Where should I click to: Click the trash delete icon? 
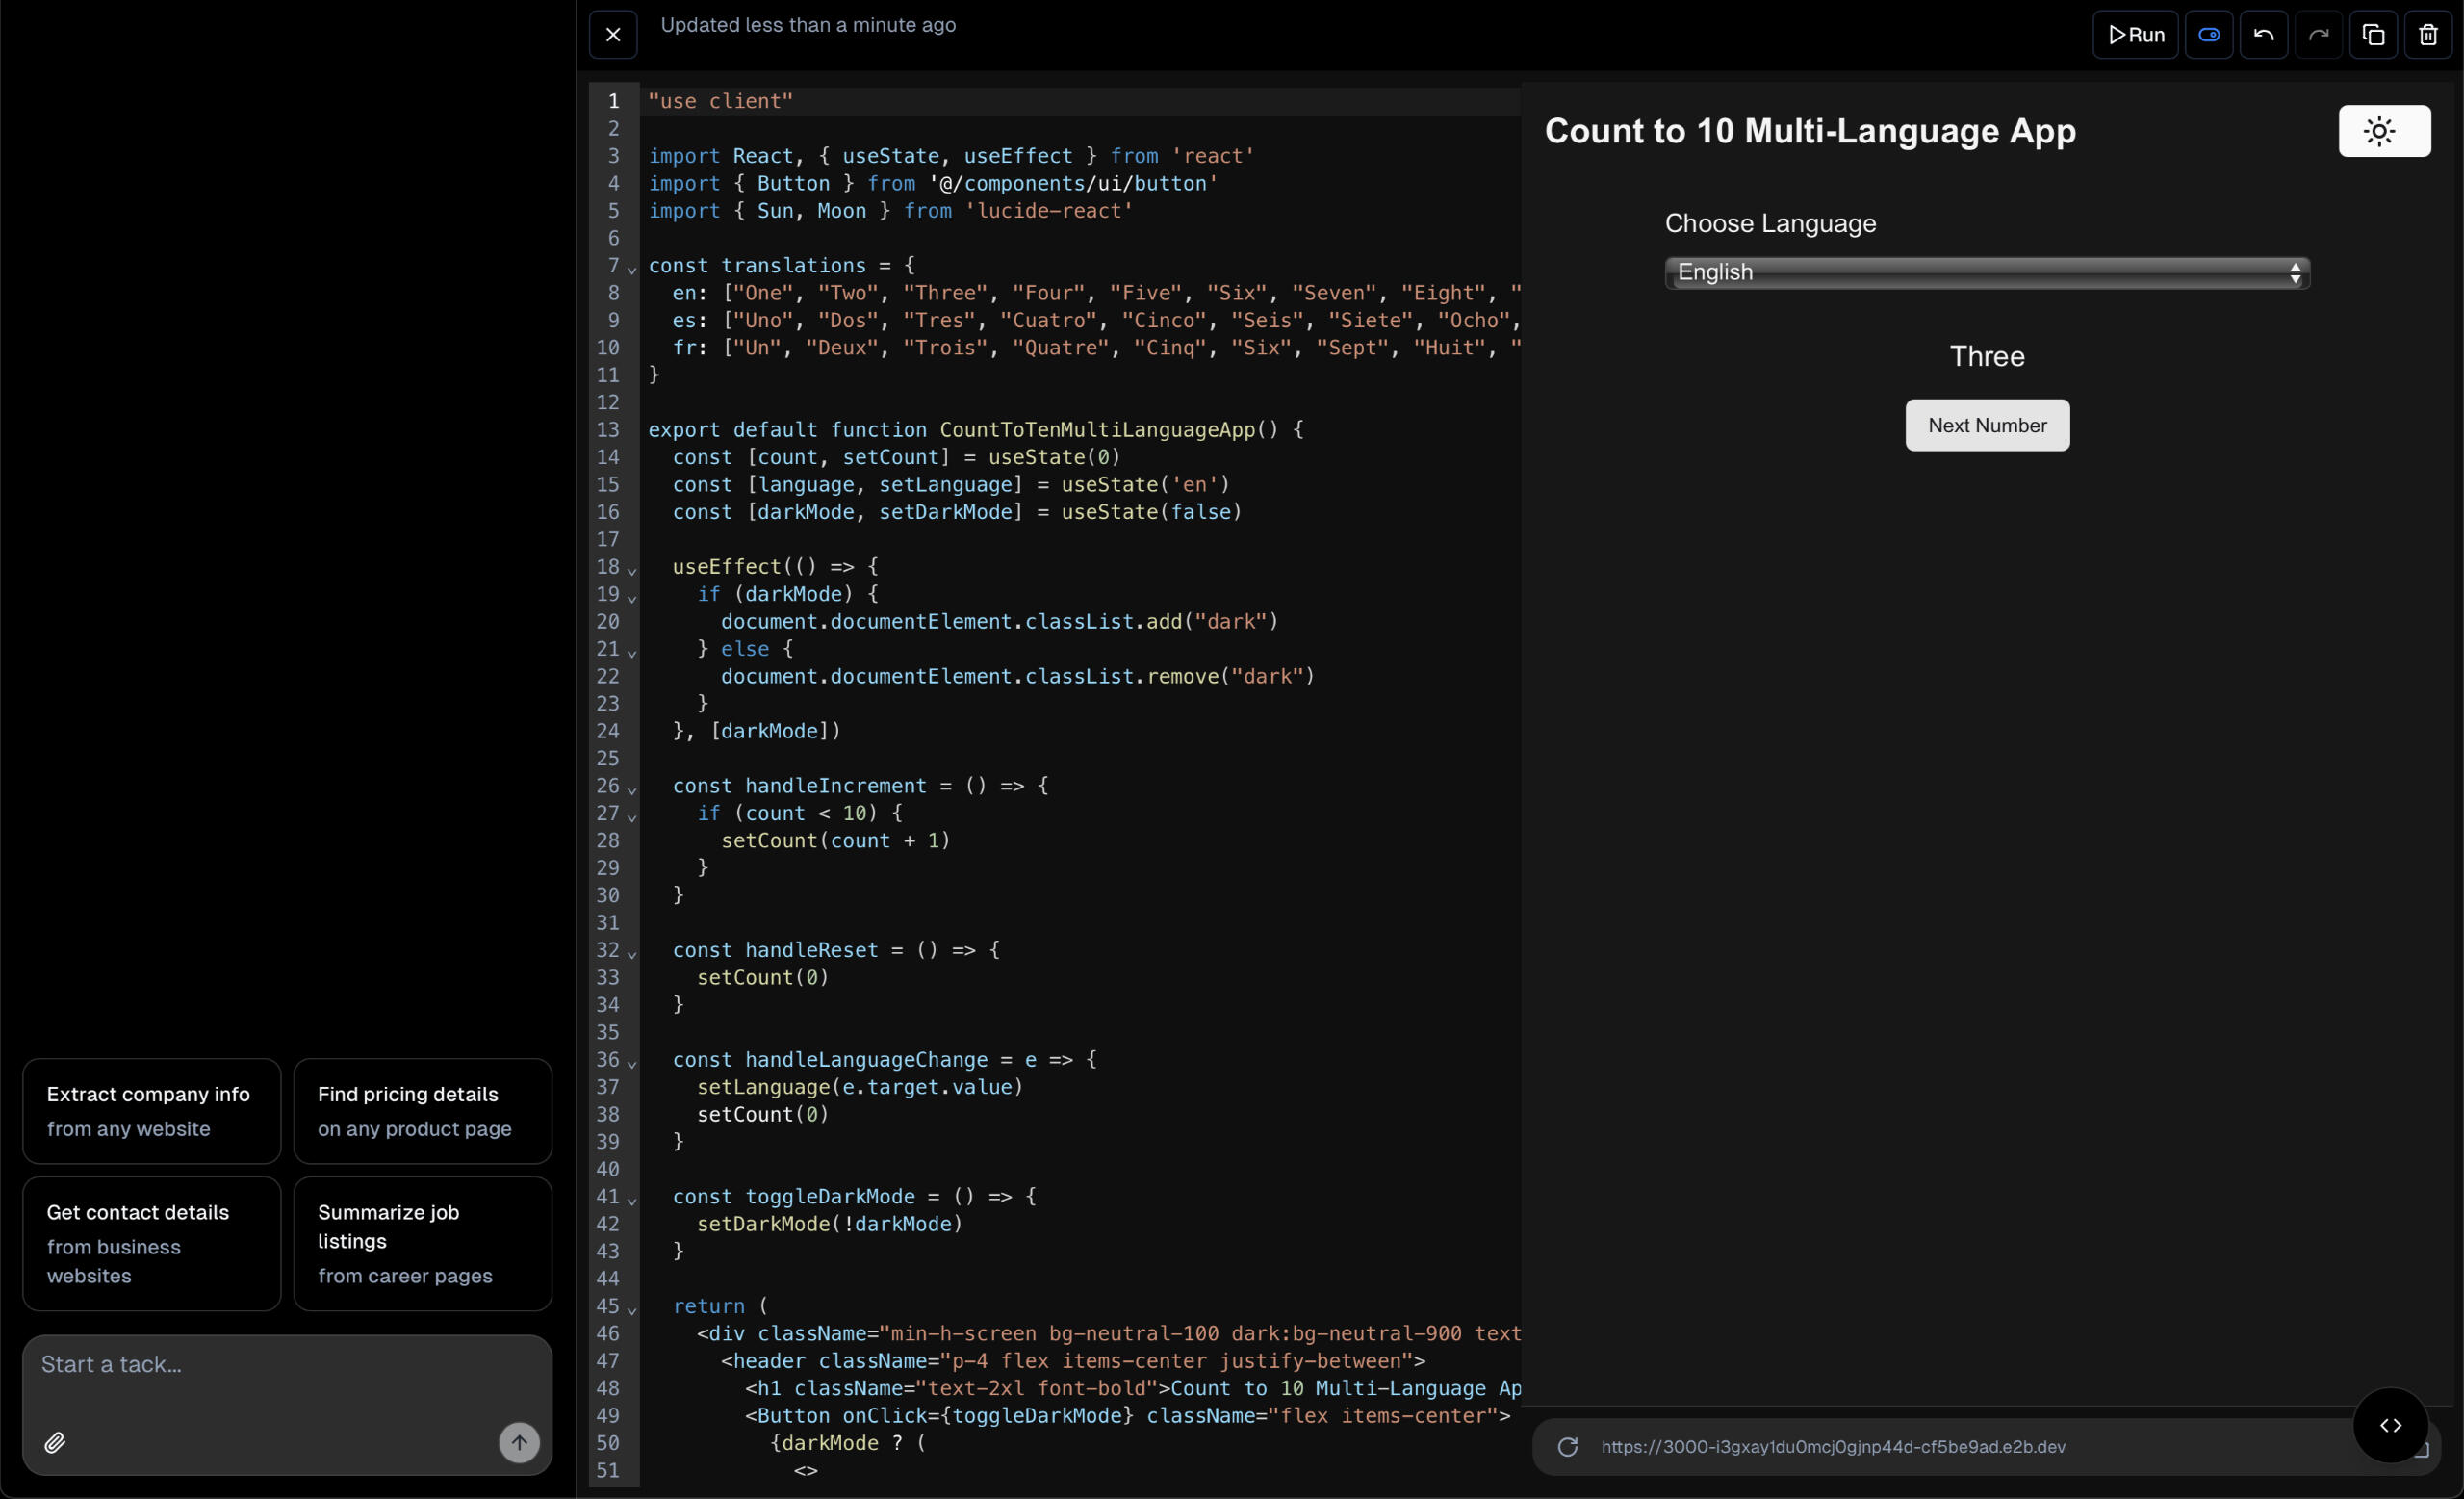pos(2428,35)
